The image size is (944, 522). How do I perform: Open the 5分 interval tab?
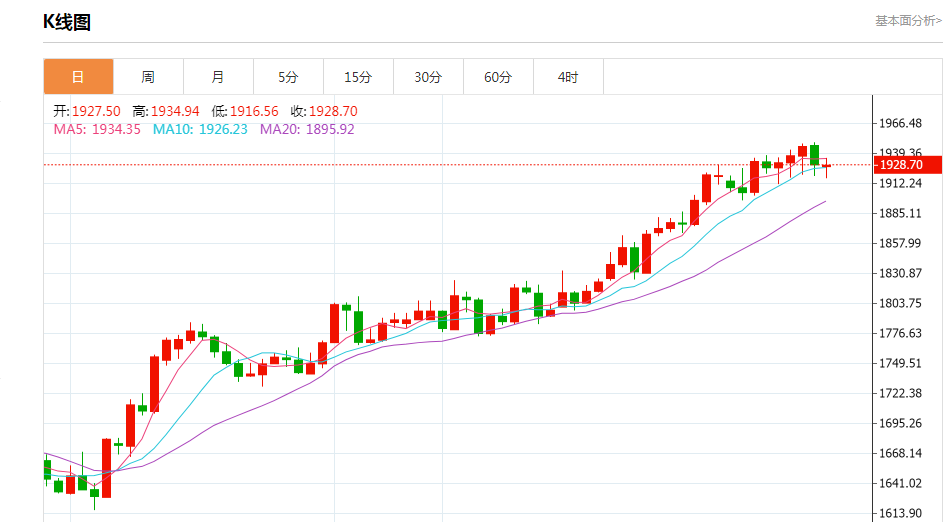pyautogui.click(x=288, y=77)
